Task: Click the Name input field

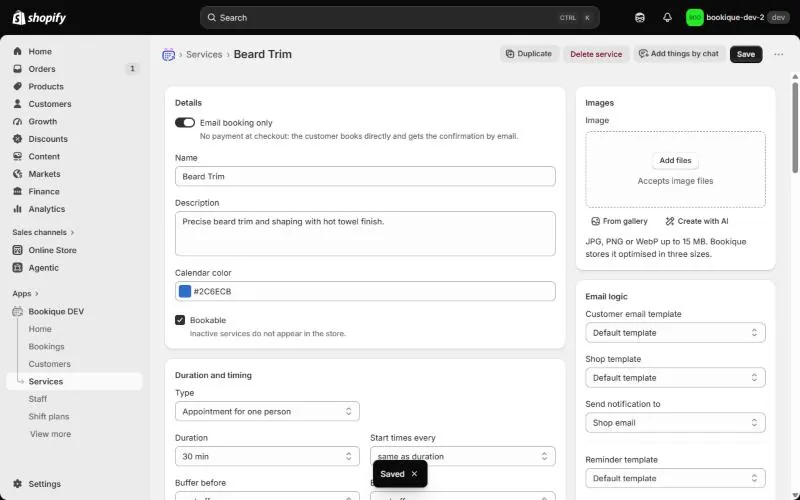Action: coord(365,176)
